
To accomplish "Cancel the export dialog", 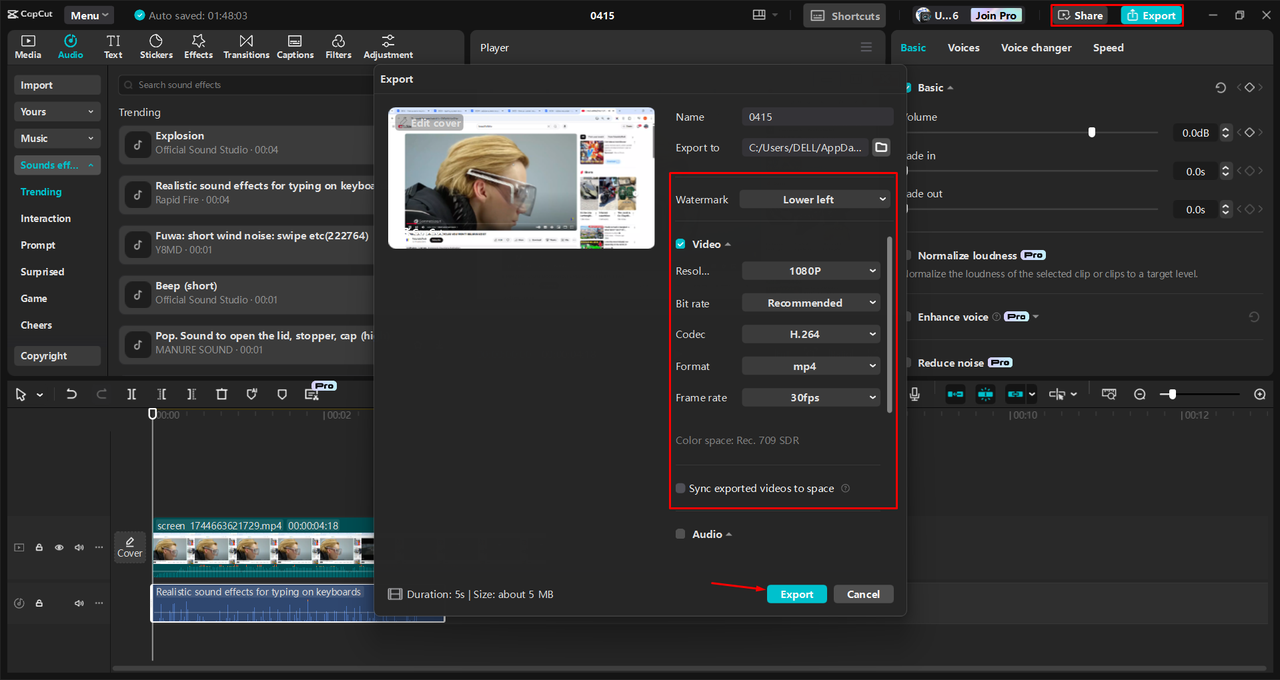I will 863,593.
